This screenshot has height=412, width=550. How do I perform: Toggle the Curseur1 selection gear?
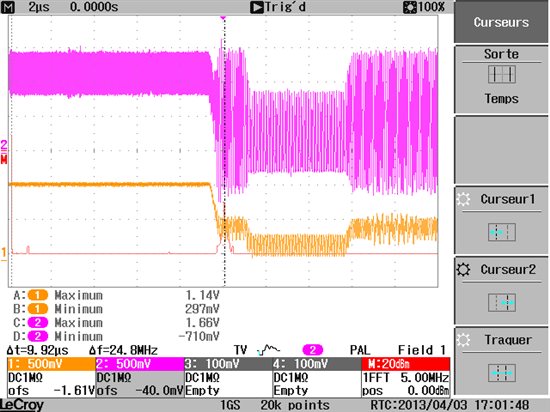463,199
